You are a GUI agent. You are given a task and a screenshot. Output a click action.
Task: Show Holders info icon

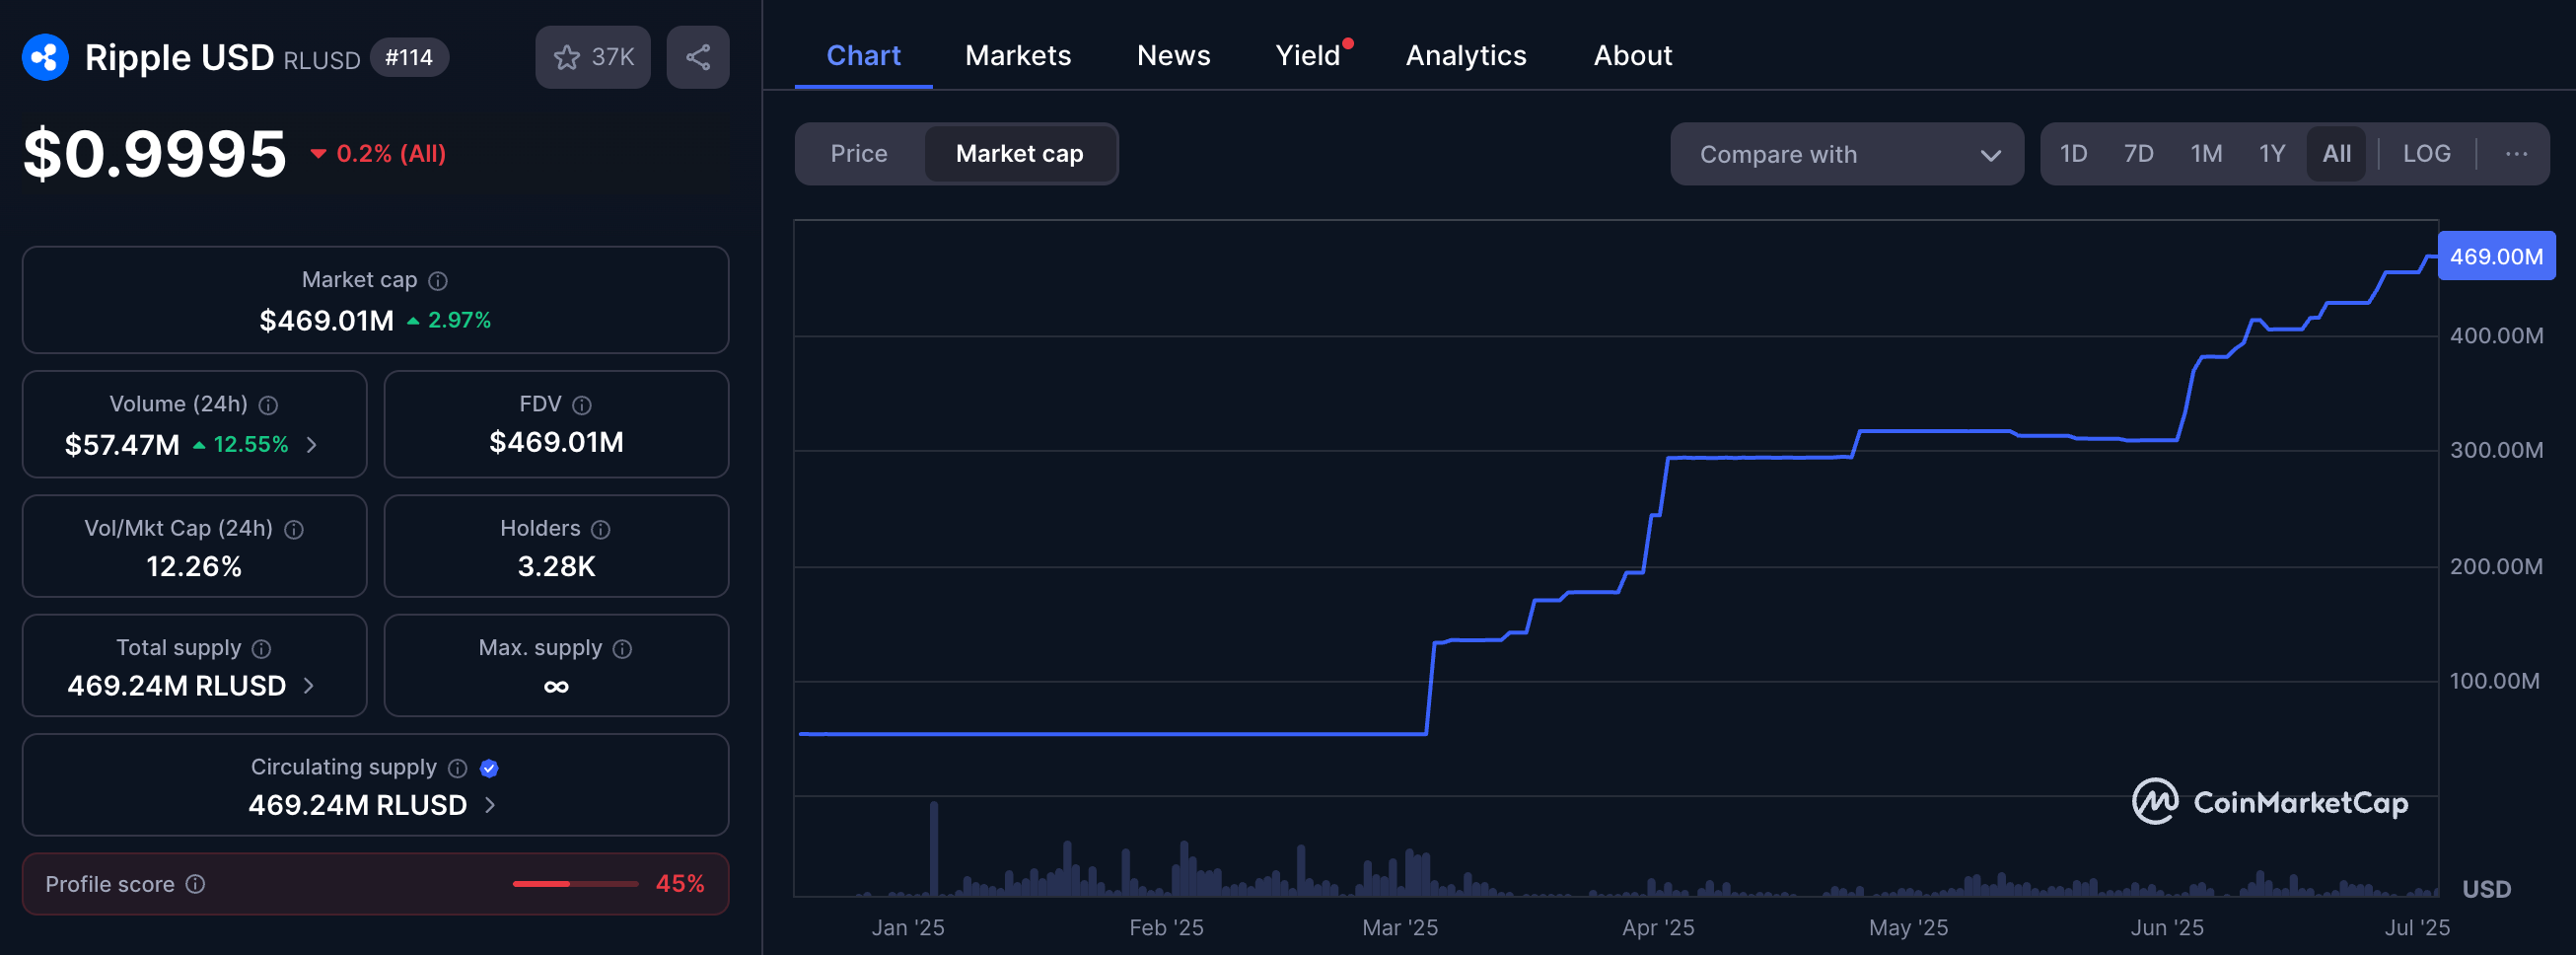pos(601,529)
